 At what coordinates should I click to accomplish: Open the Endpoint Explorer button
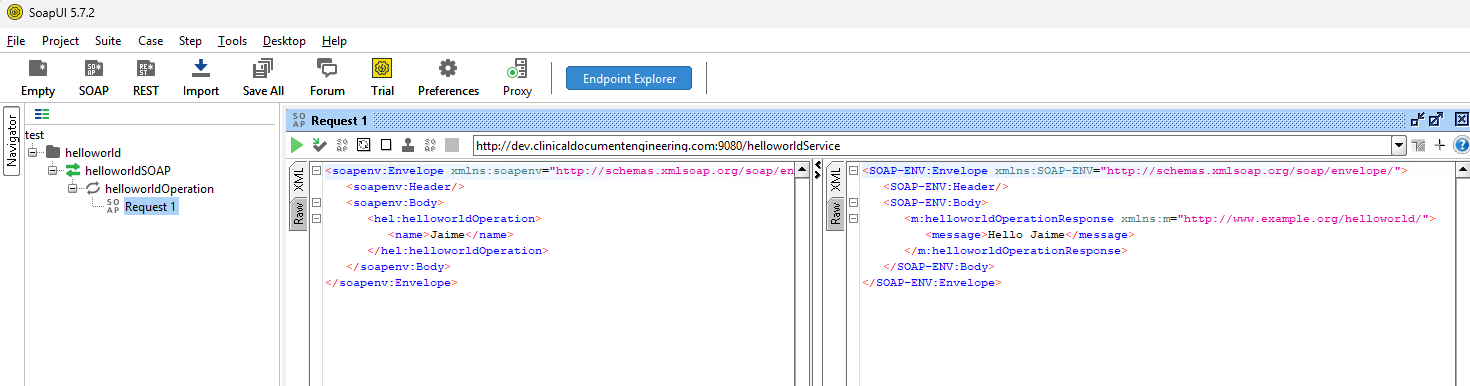[629, 78]
